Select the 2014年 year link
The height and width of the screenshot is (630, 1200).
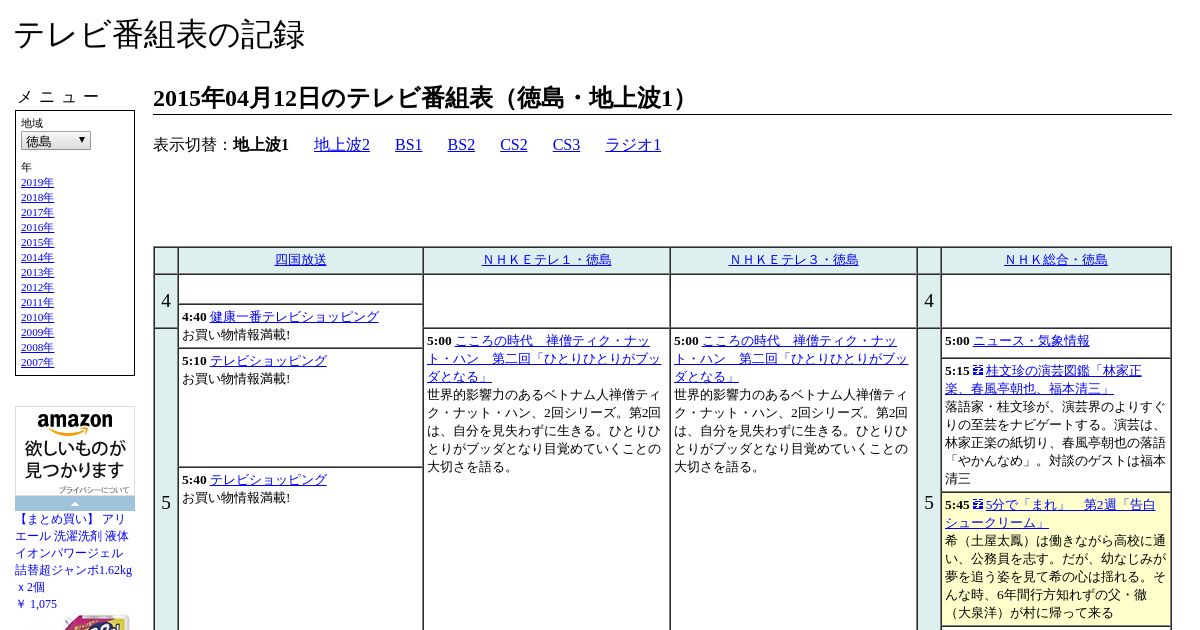(37, 257)
